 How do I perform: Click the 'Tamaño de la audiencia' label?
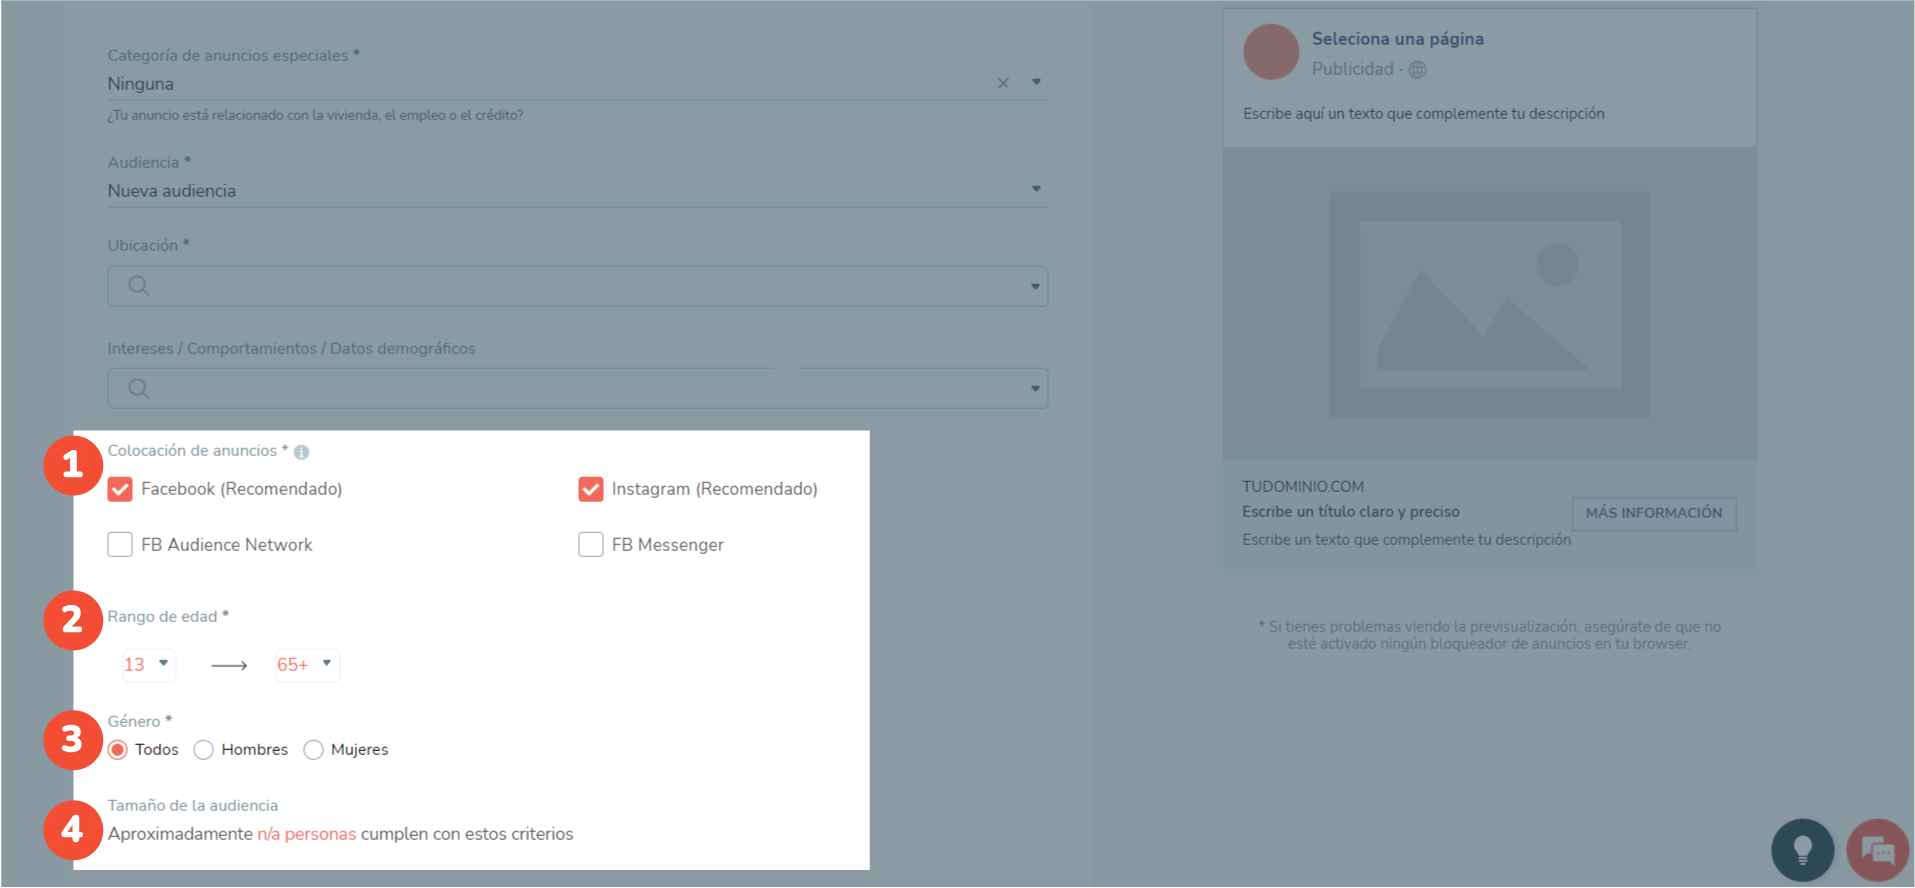(x=193, y=806)
